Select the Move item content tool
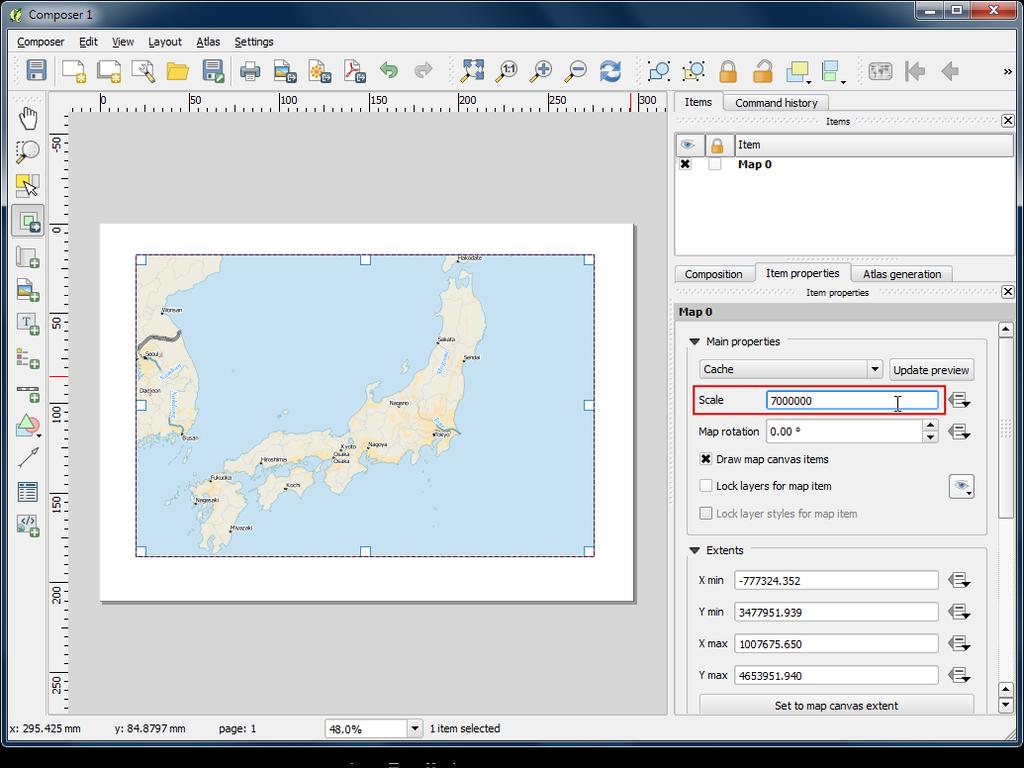 click(27, 221)
